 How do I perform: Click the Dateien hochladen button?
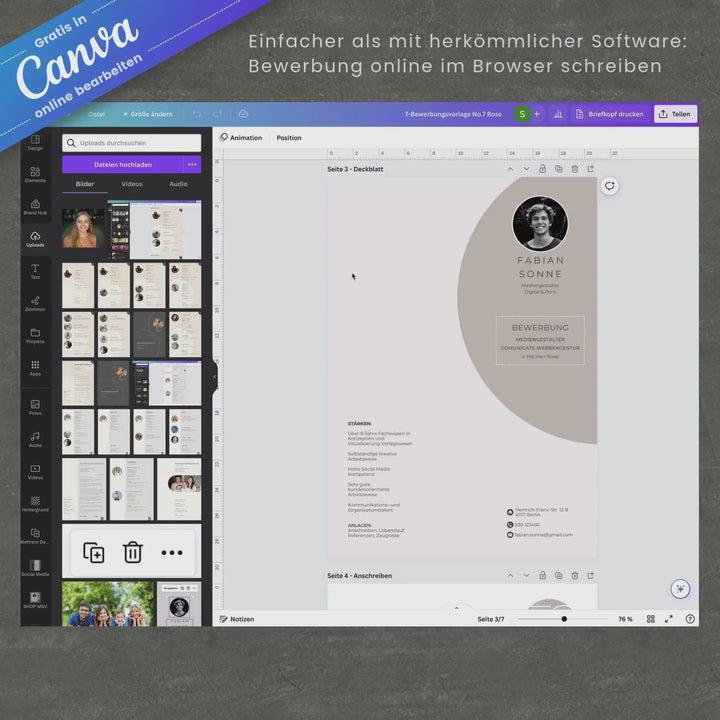[123, 164]
